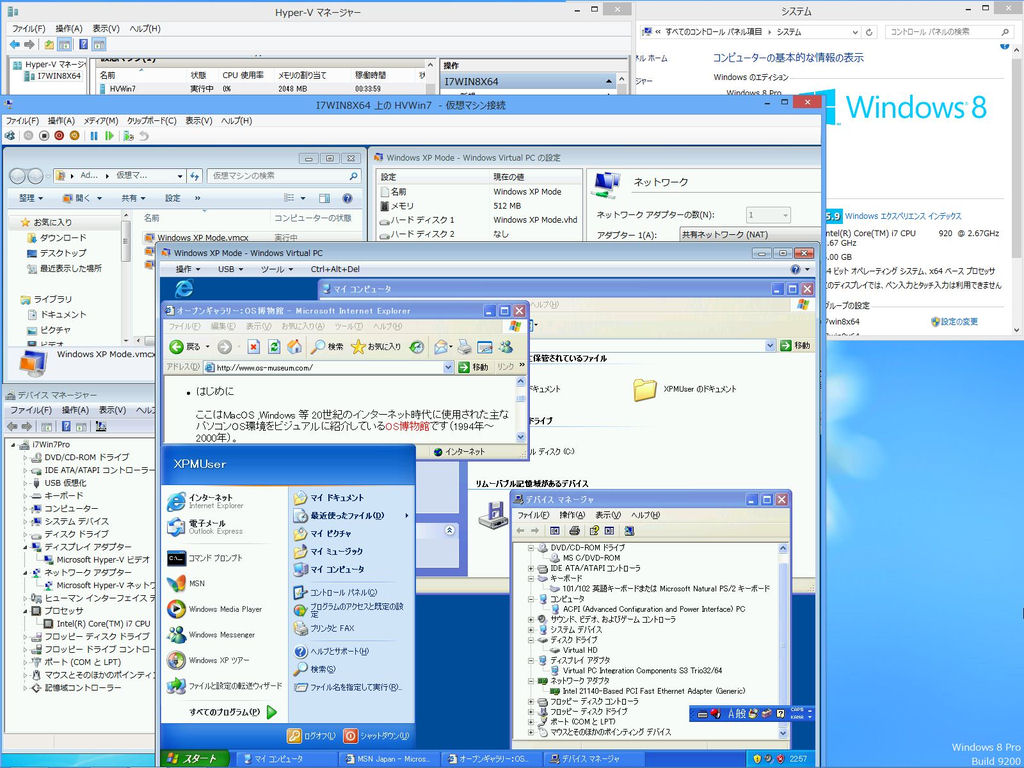Open クリップボード(C) menu in HVWin7 connection window
This screenshot has width=1024, height=768.
[152, 121]
